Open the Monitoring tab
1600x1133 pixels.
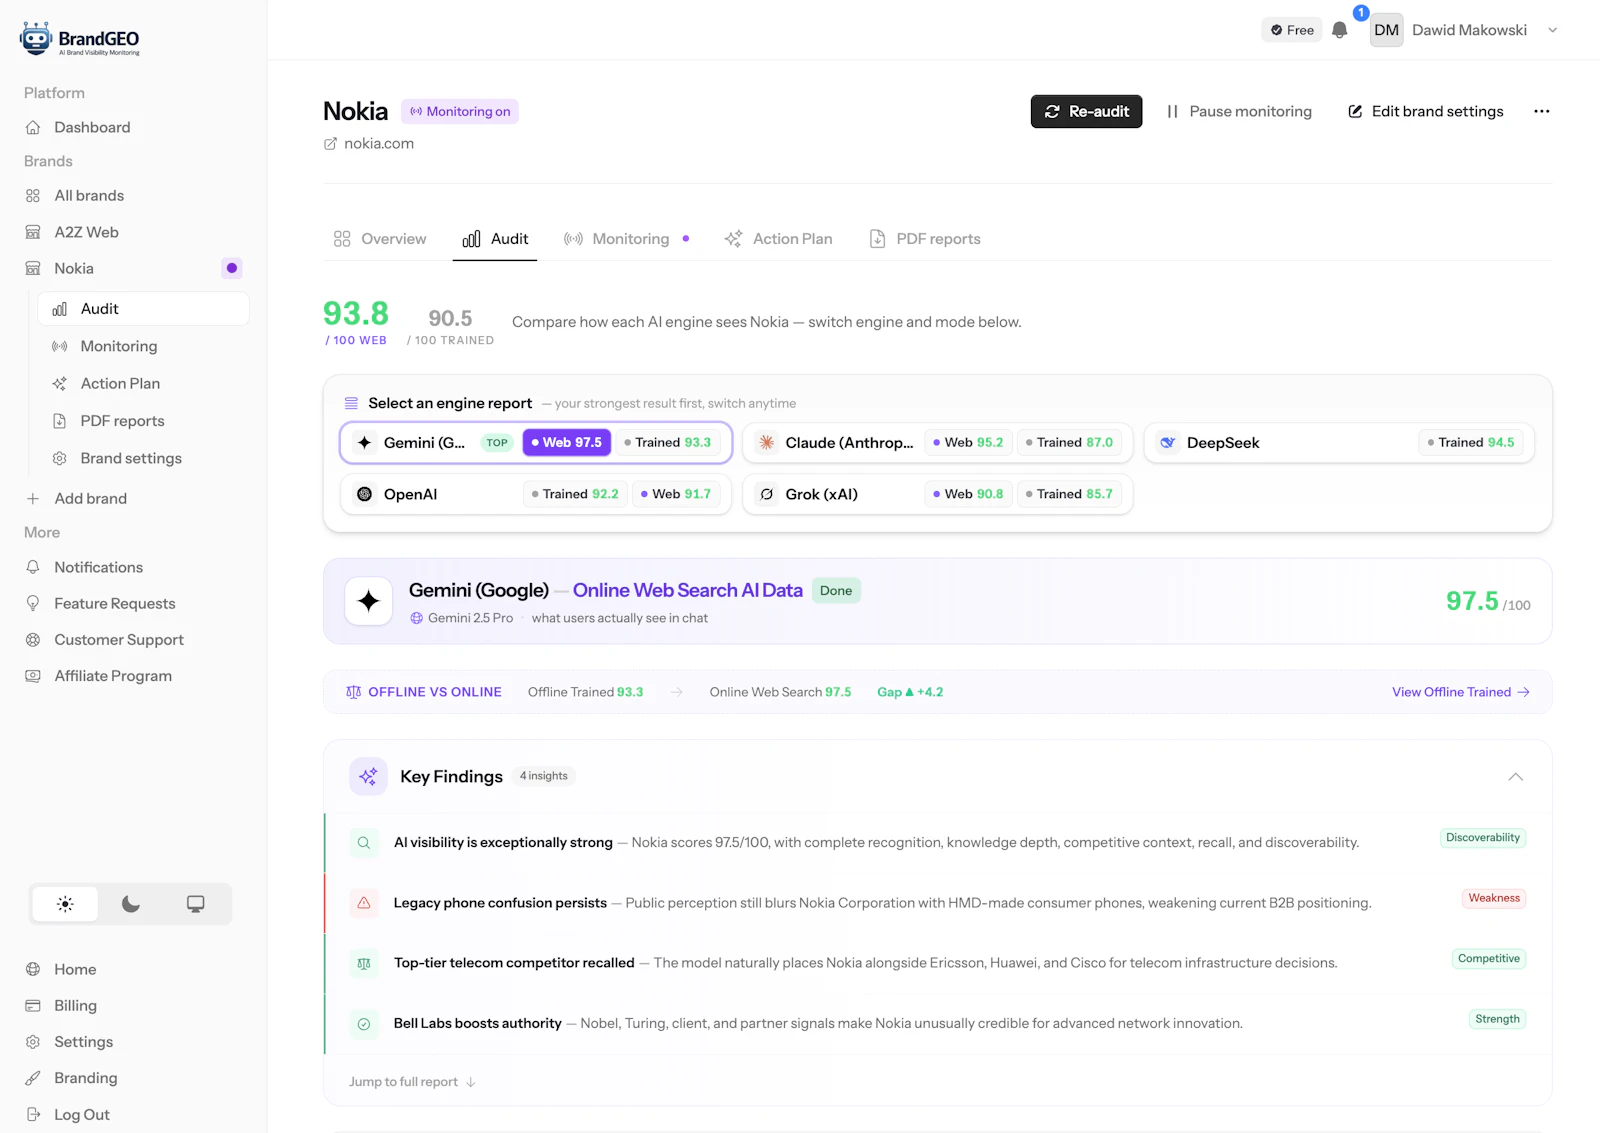coord(626,239)
